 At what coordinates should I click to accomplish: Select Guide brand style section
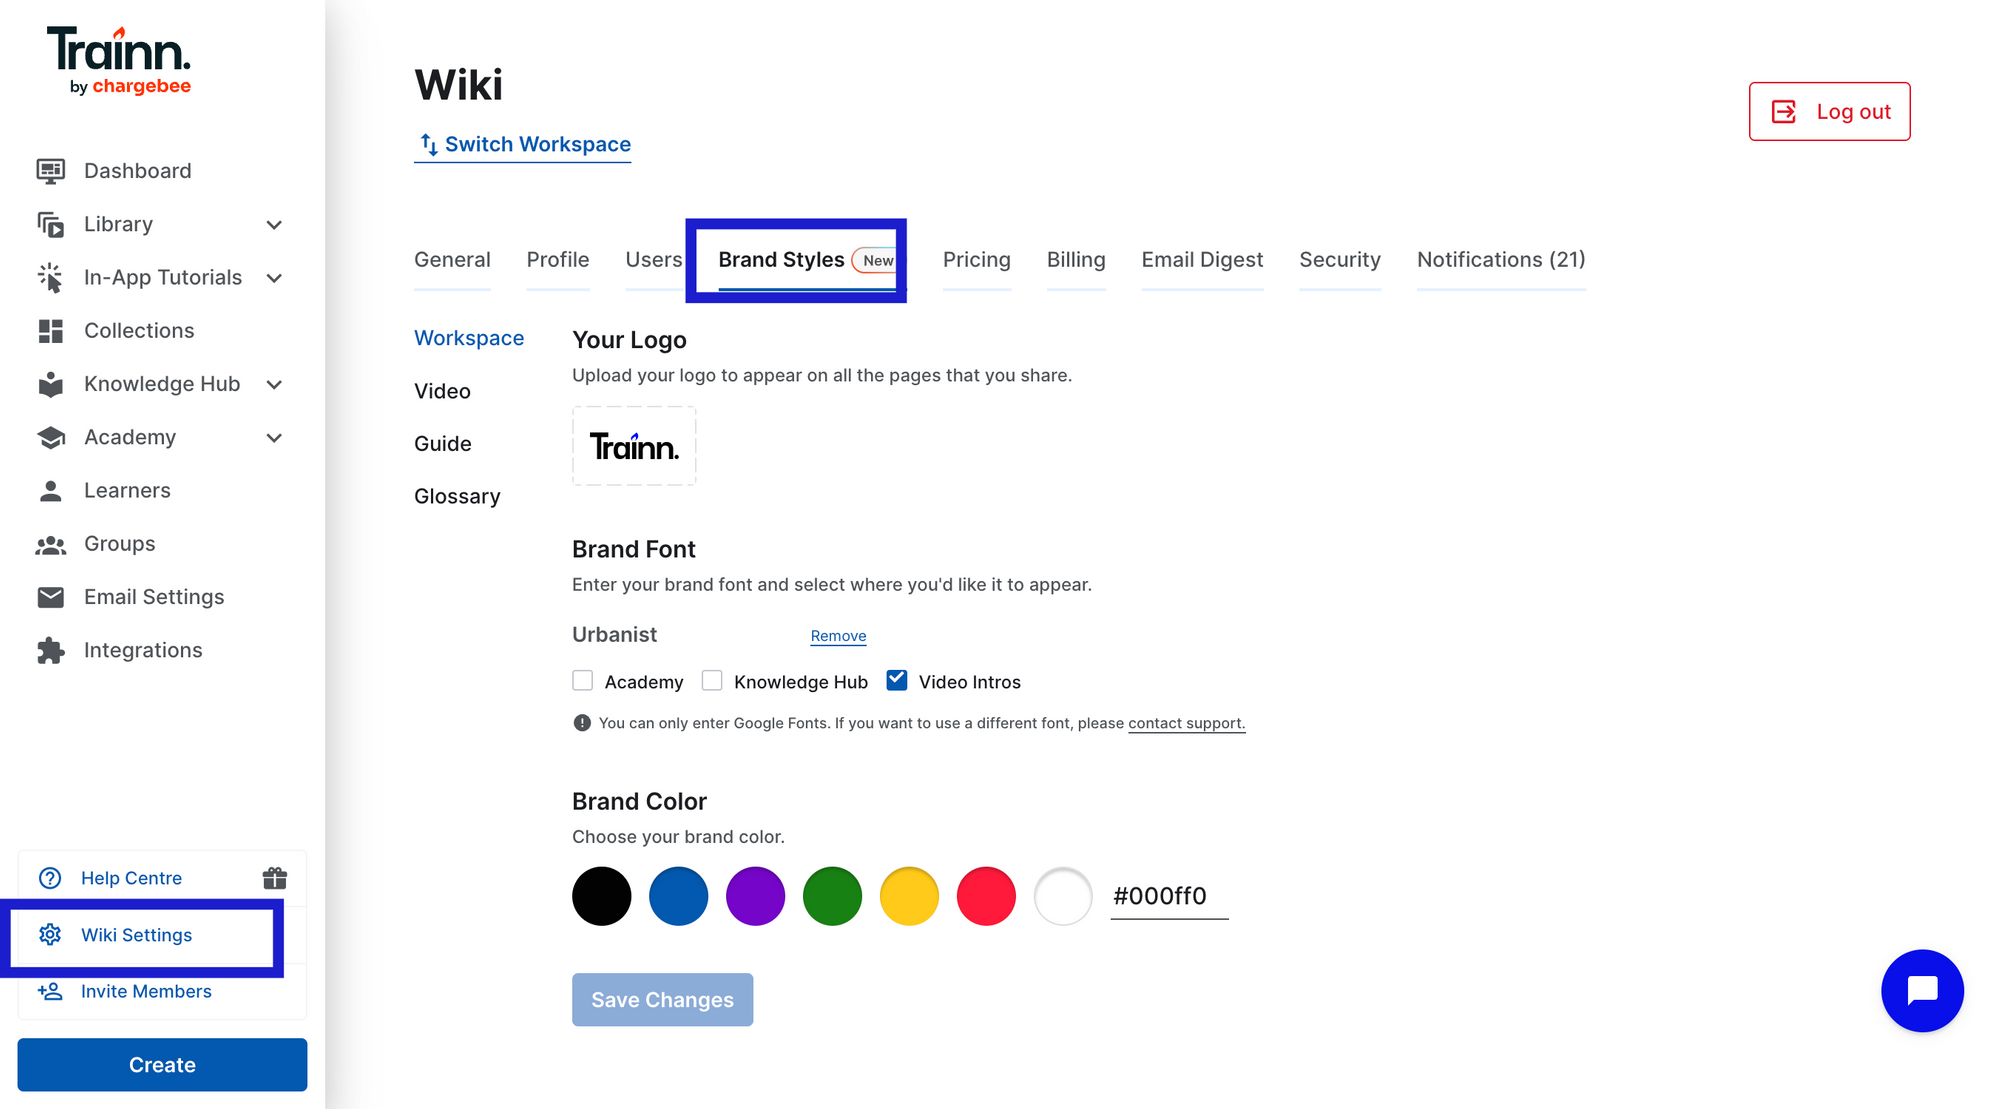443,443
